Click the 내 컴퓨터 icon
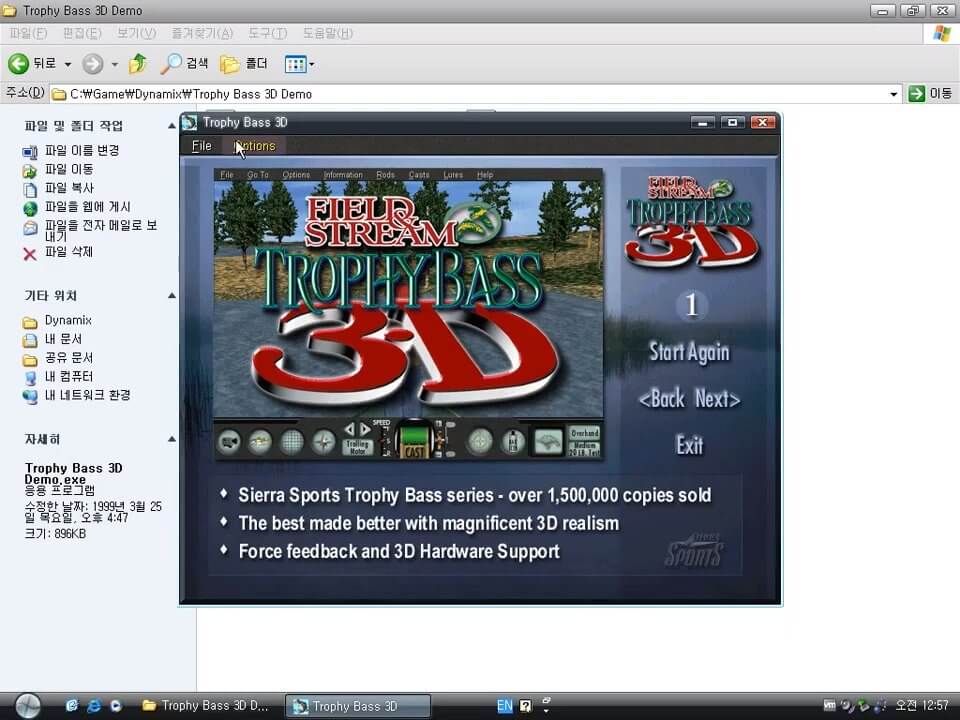 point(30,378)
